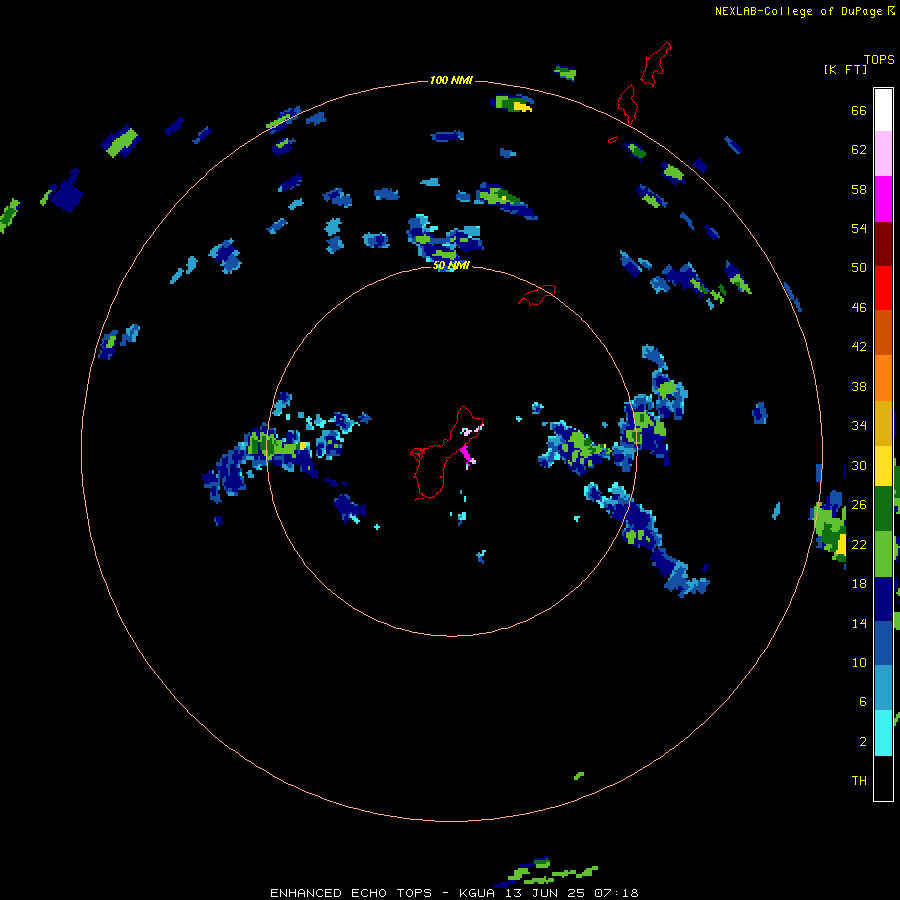Click the legend value 18
Screen dimensions: 900x900
pos(859,584)
